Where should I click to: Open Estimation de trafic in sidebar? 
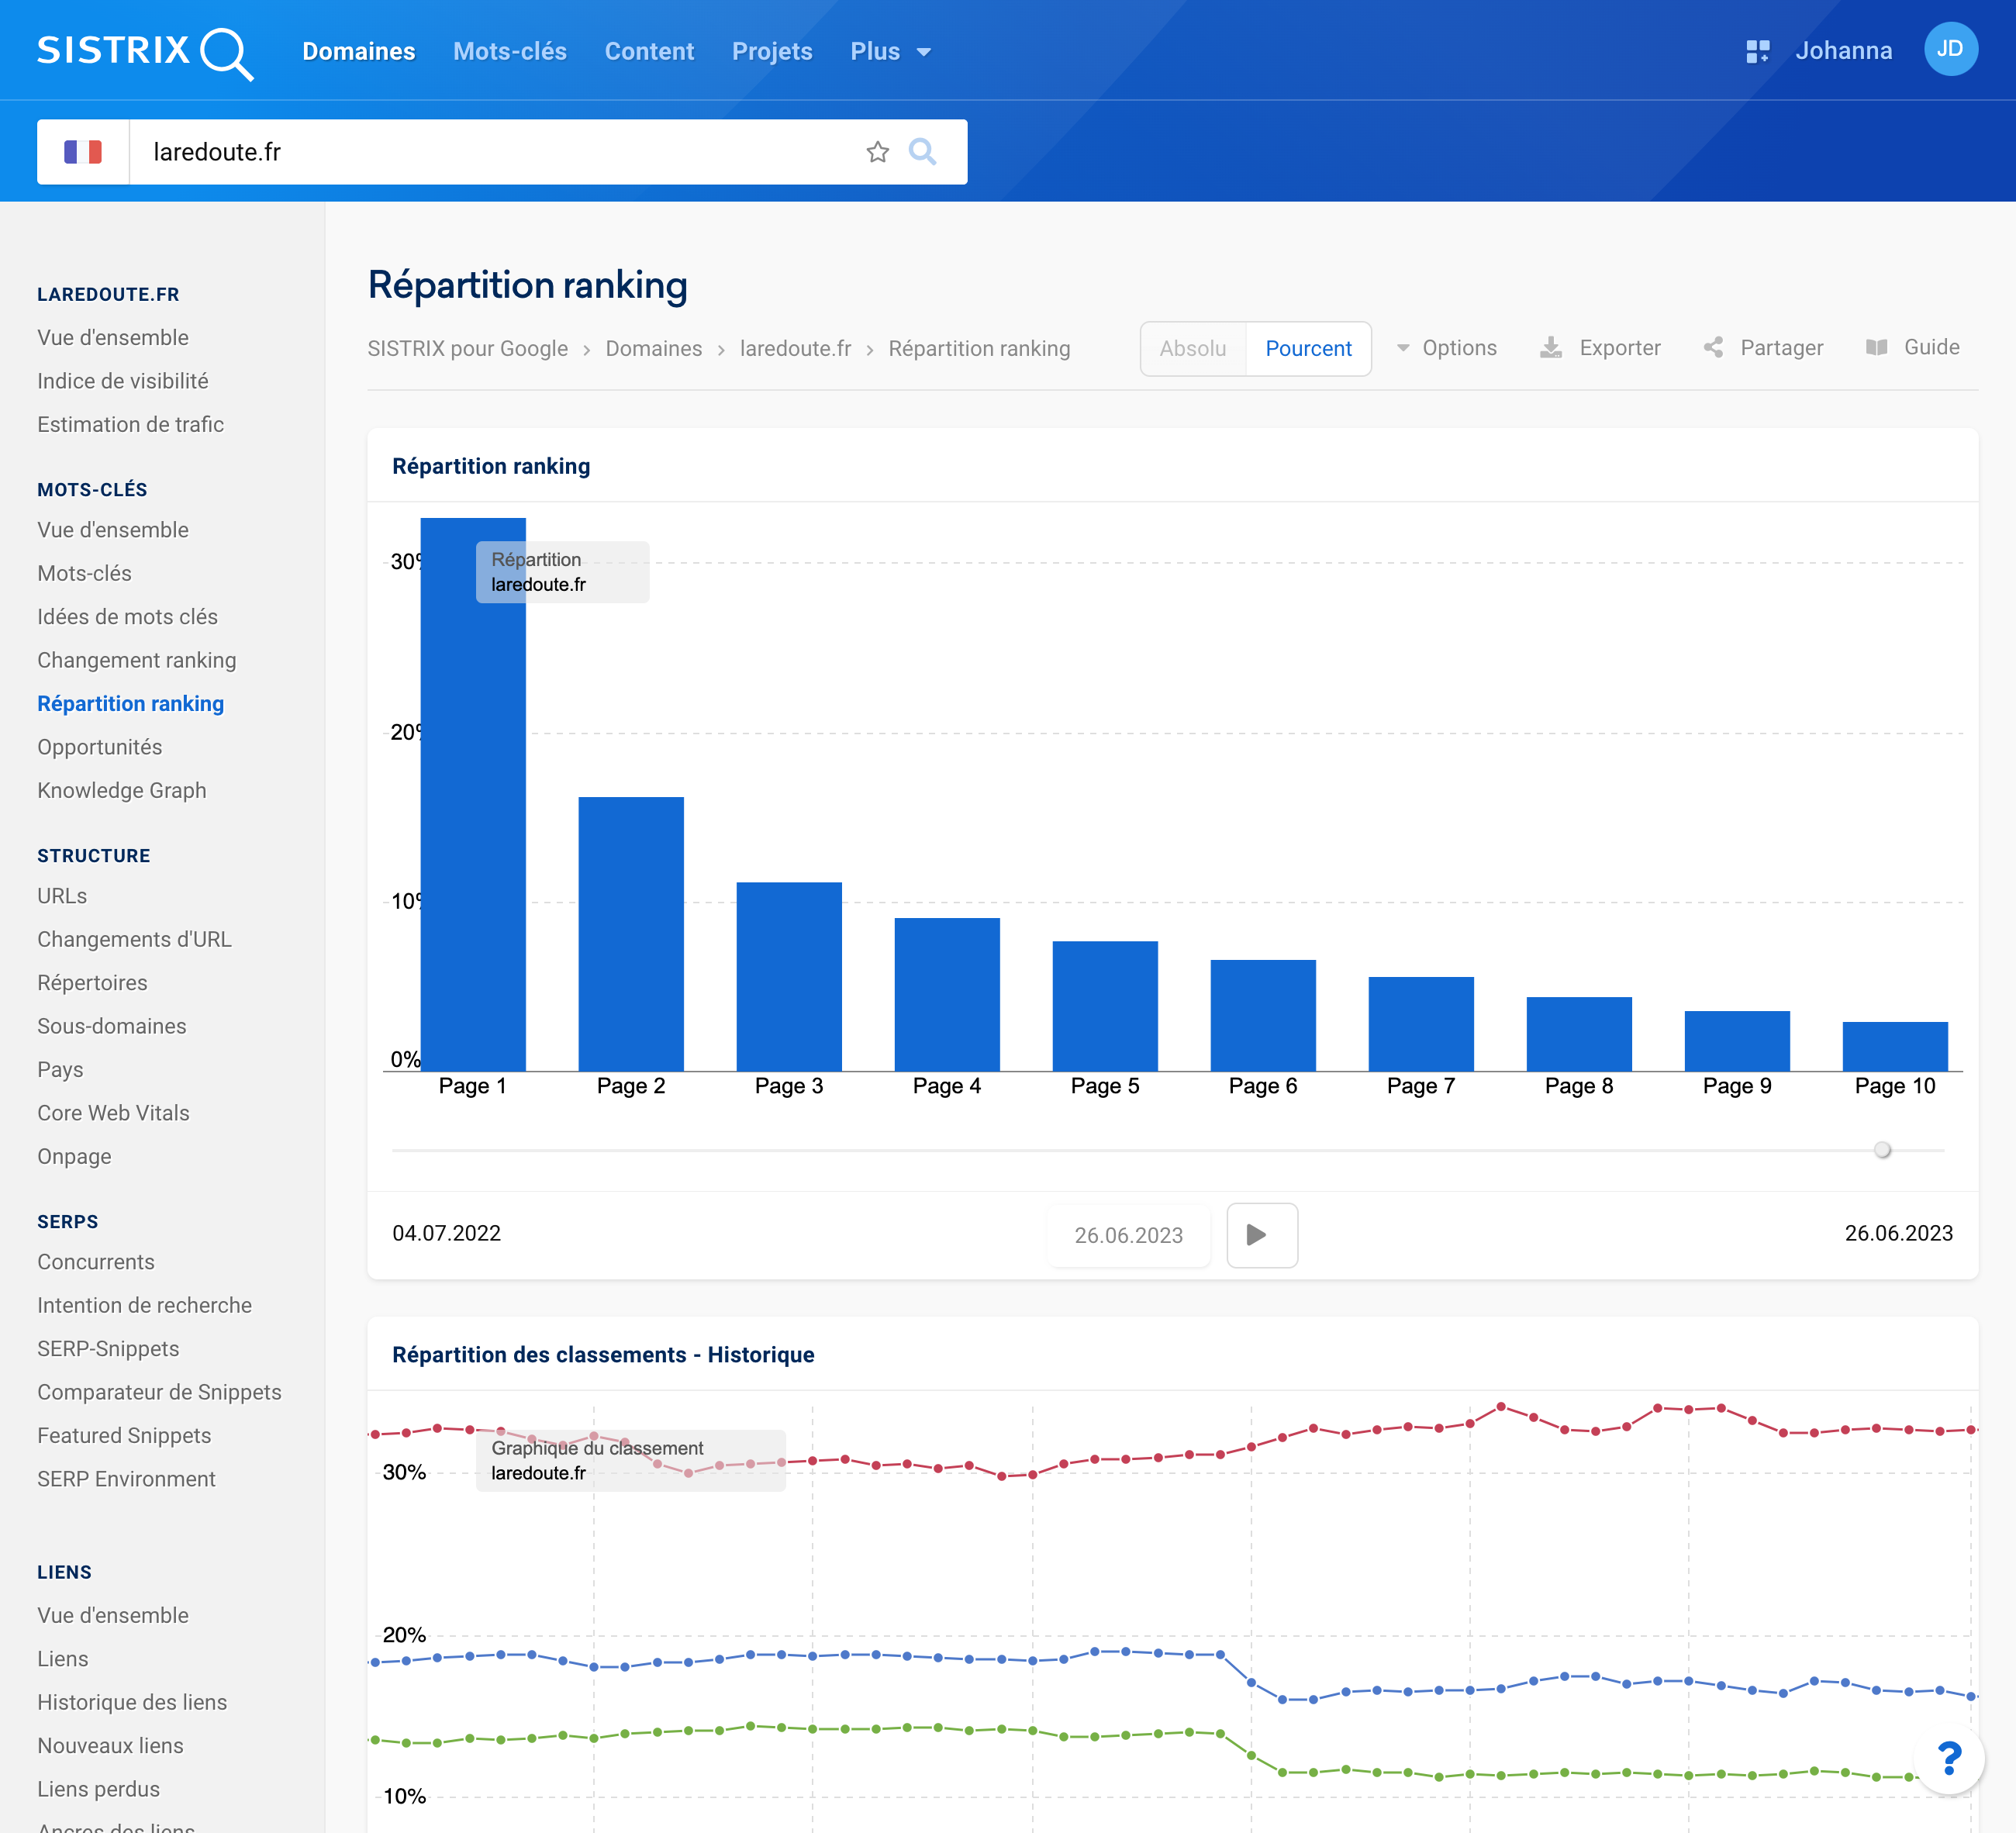pos(130,424)
